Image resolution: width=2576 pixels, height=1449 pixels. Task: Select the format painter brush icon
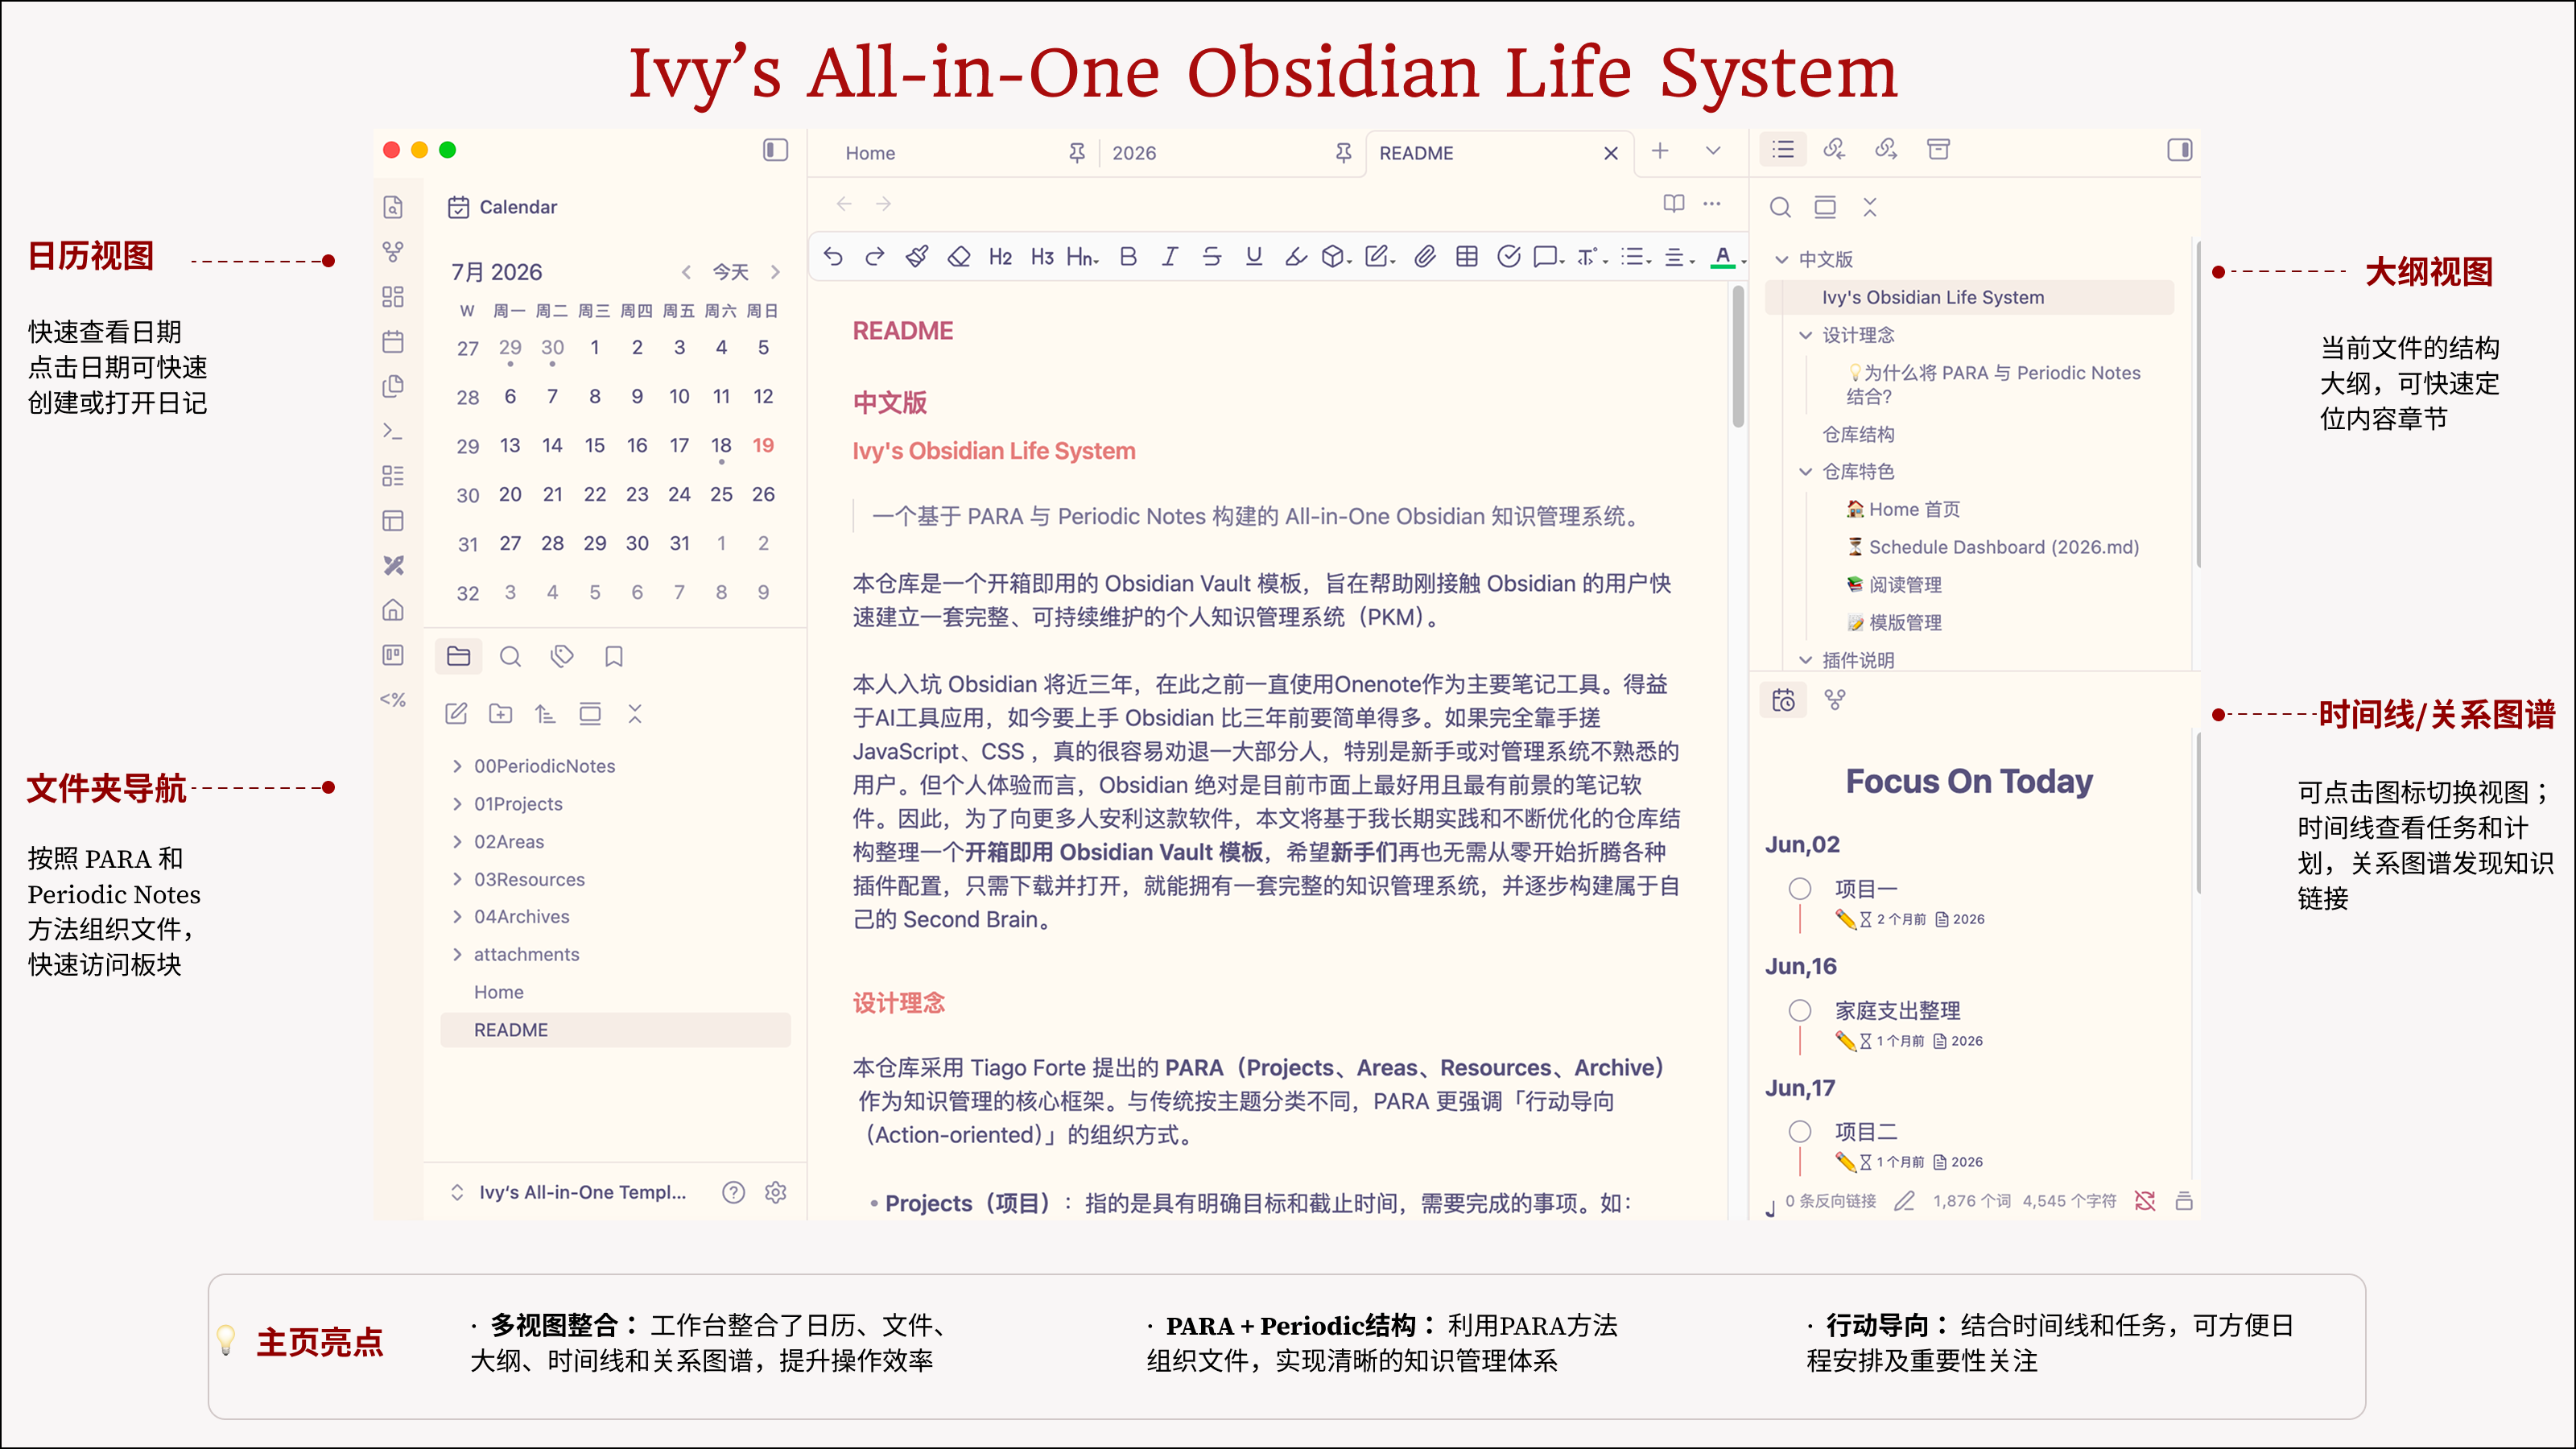click(917, 257)
